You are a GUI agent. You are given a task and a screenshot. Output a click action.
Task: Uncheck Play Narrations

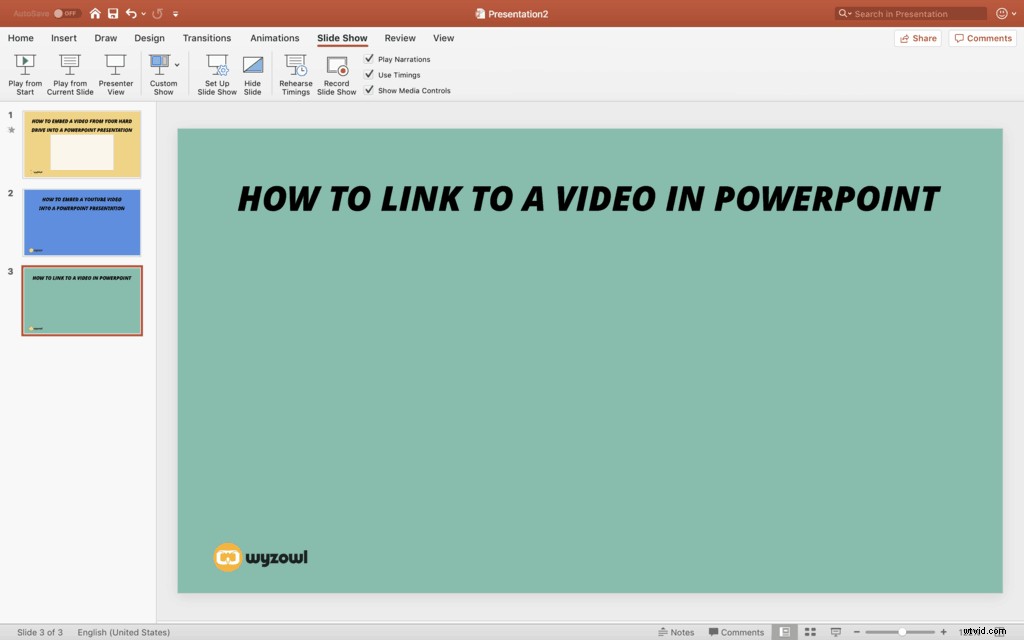(369, 59)
